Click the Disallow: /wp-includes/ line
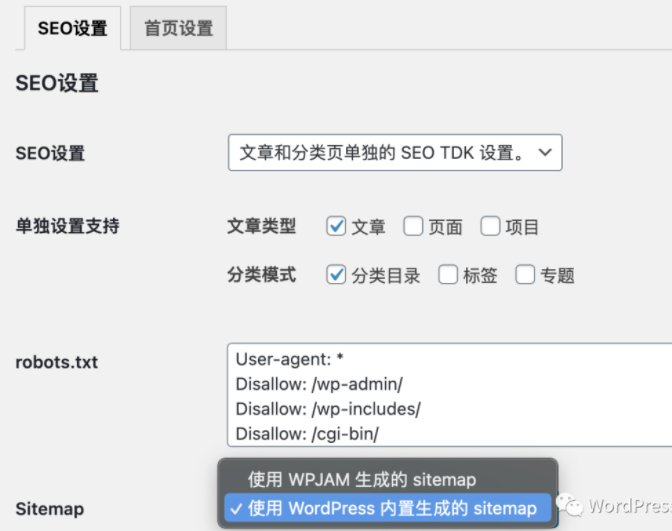672x531 pixels. click(328, 408)
